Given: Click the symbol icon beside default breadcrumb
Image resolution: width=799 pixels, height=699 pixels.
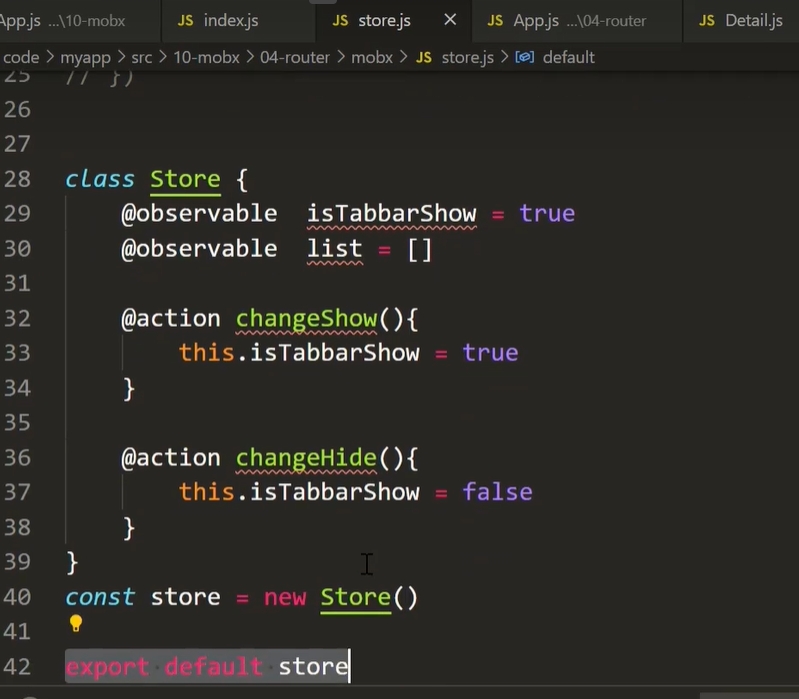Looking at the screenshot, I should click(x=524, y=57).
